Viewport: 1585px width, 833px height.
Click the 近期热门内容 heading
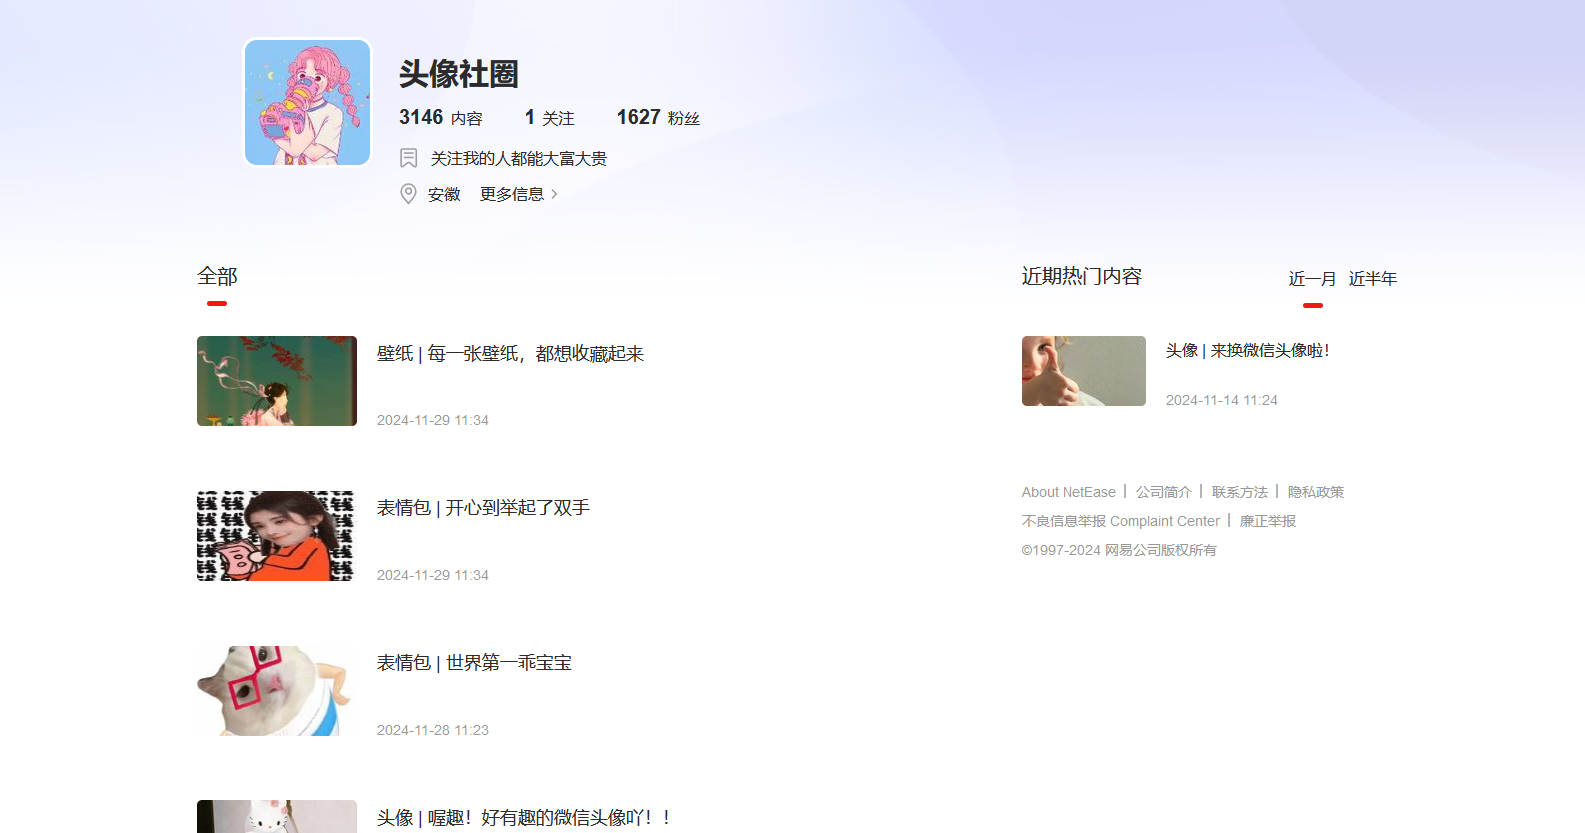click(x=1081, y=276)
